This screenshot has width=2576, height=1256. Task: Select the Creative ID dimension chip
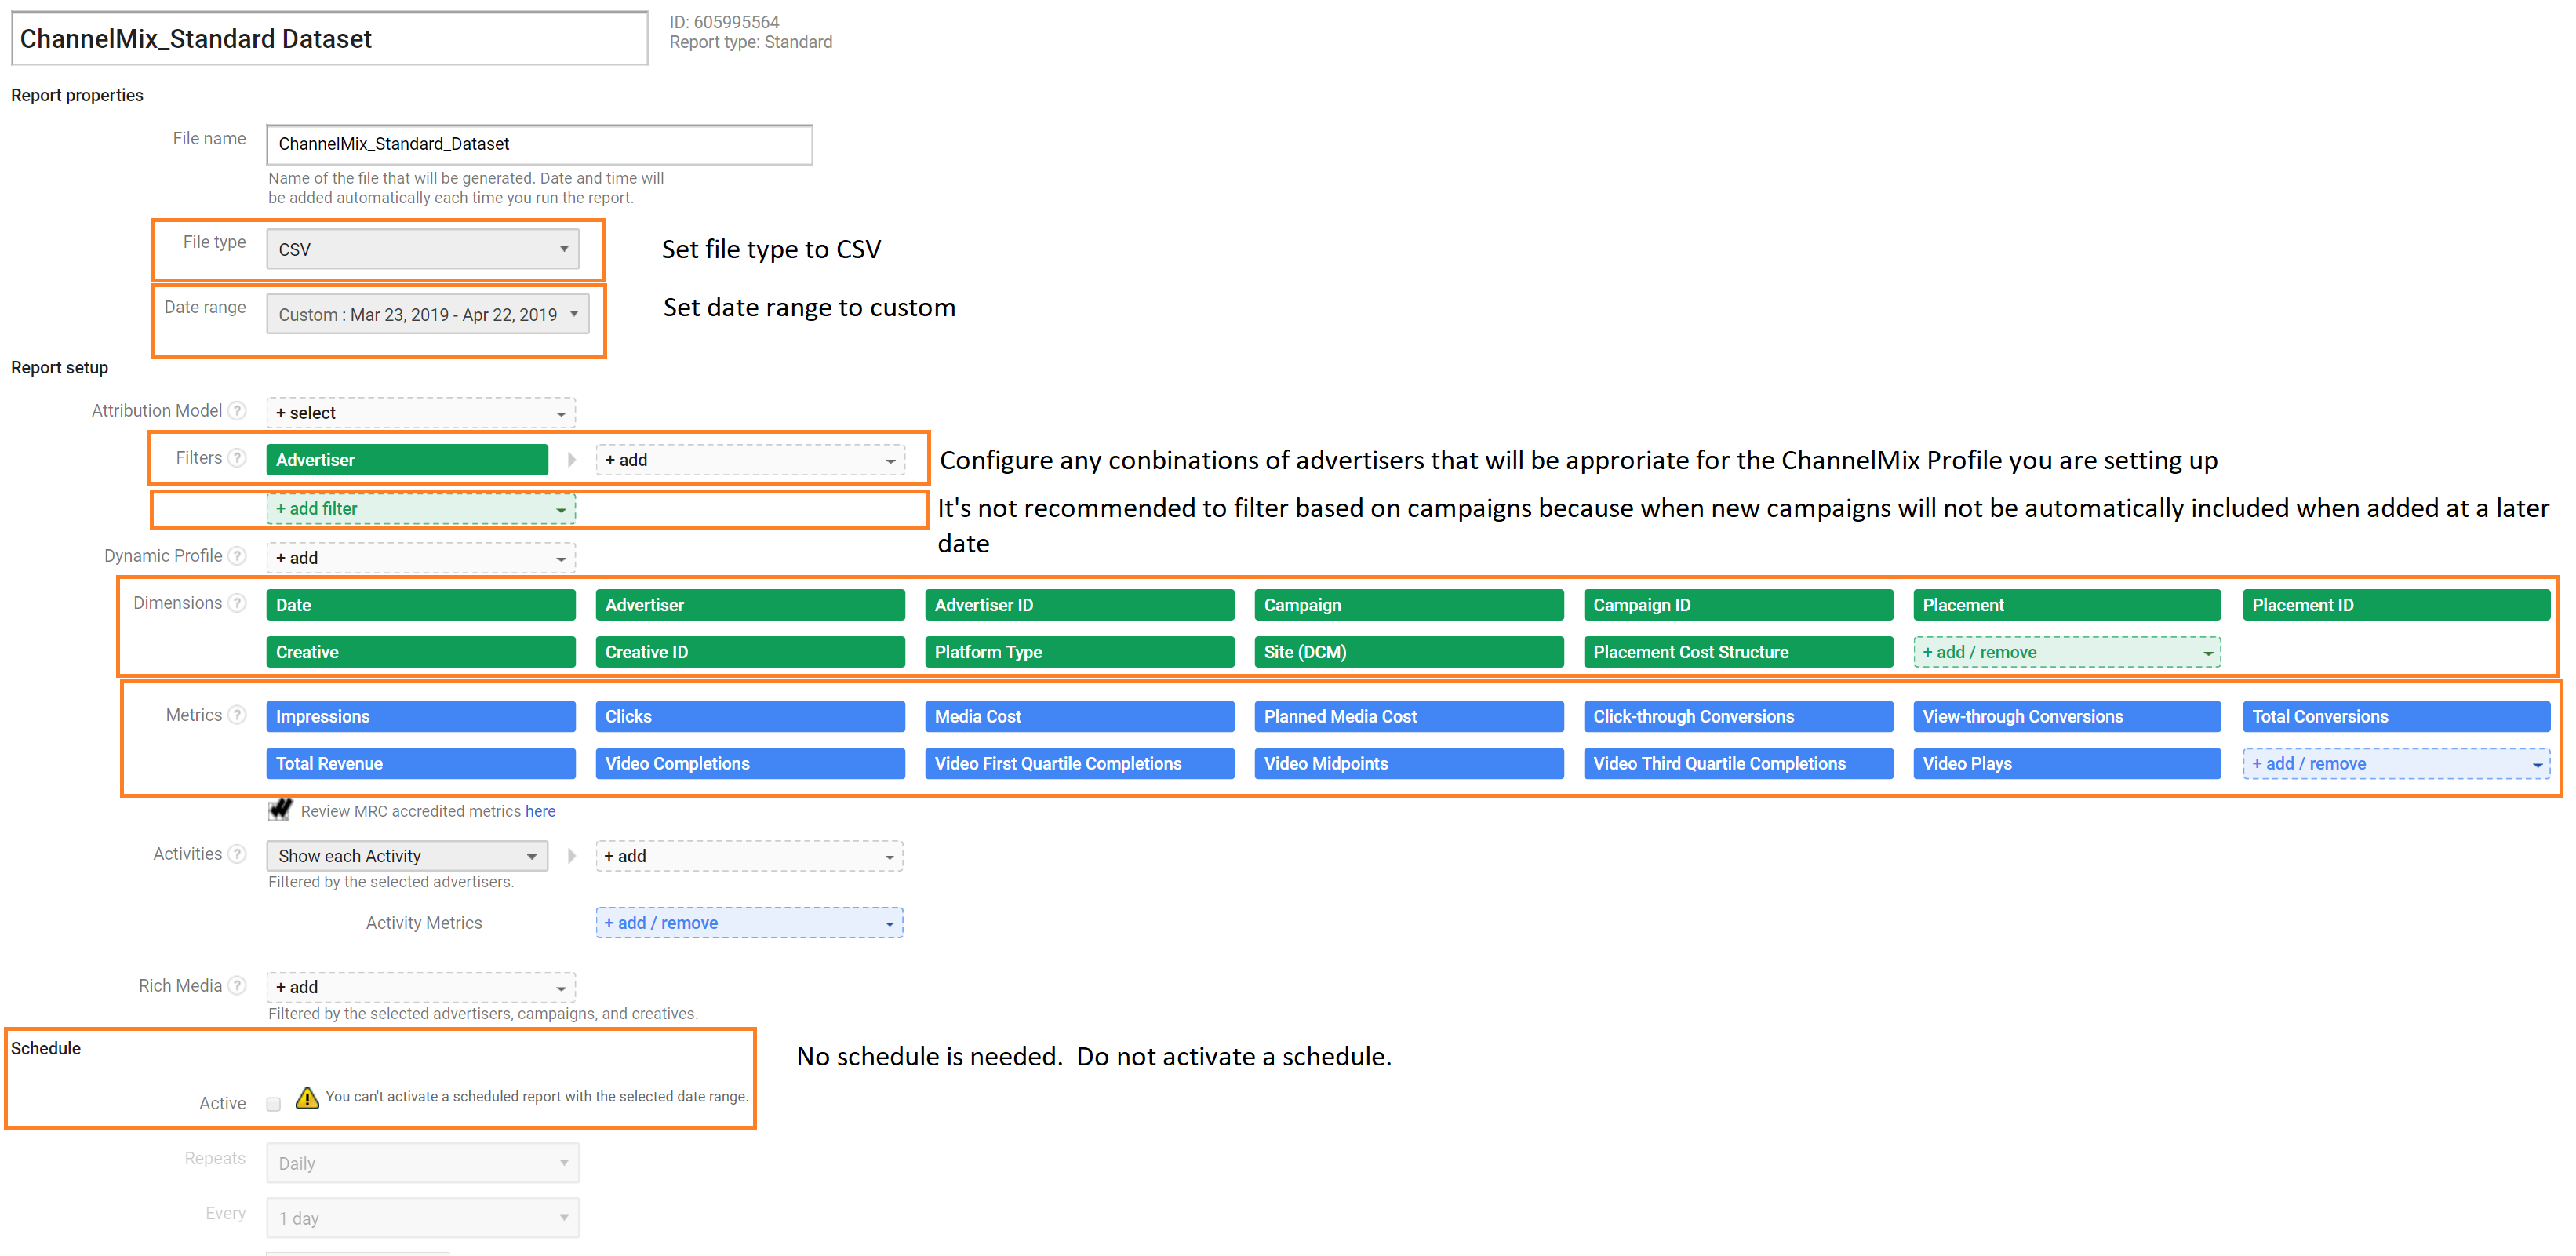coord(750,652)
